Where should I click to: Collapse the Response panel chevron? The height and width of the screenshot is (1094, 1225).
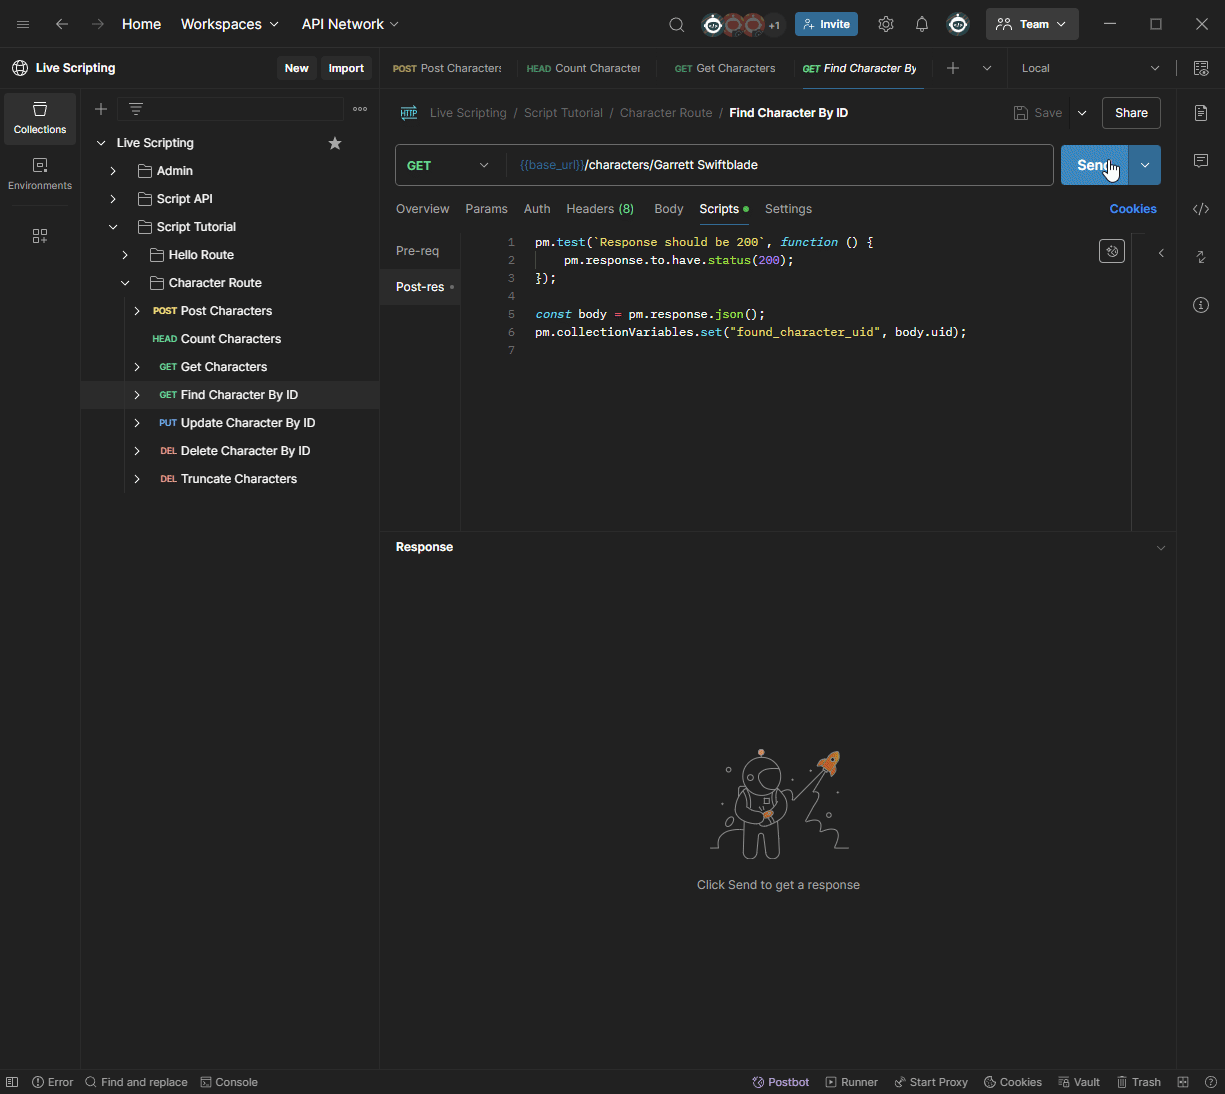1161,548
